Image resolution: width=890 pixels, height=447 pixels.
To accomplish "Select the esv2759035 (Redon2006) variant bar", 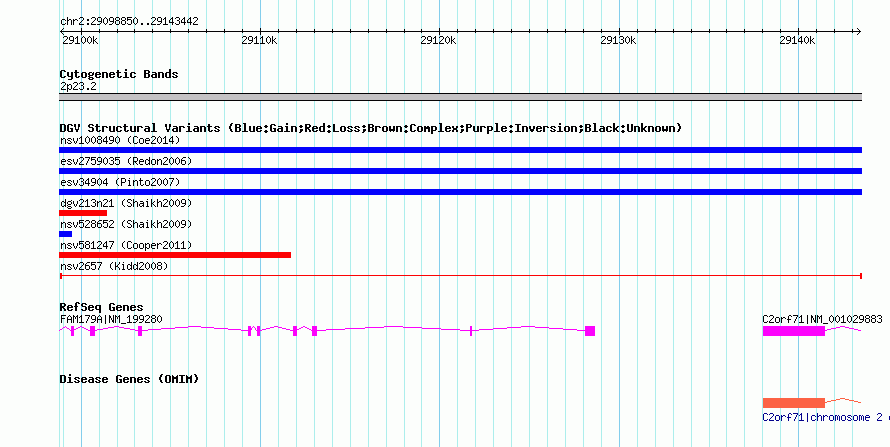I will (460, 171).
